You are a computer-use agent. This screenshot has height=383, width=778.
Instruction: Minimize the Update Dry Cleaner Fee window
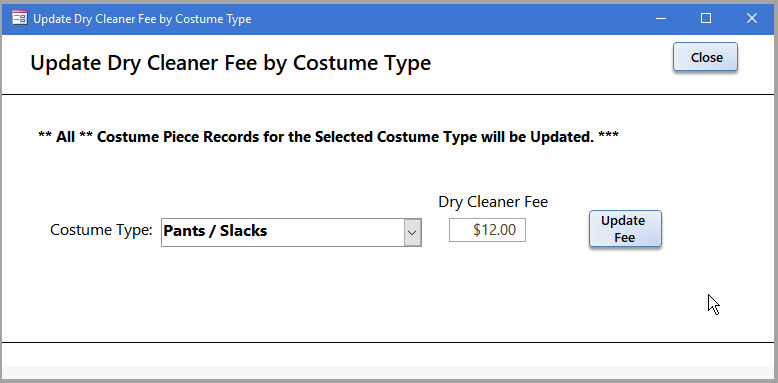[x=660, y=19]
